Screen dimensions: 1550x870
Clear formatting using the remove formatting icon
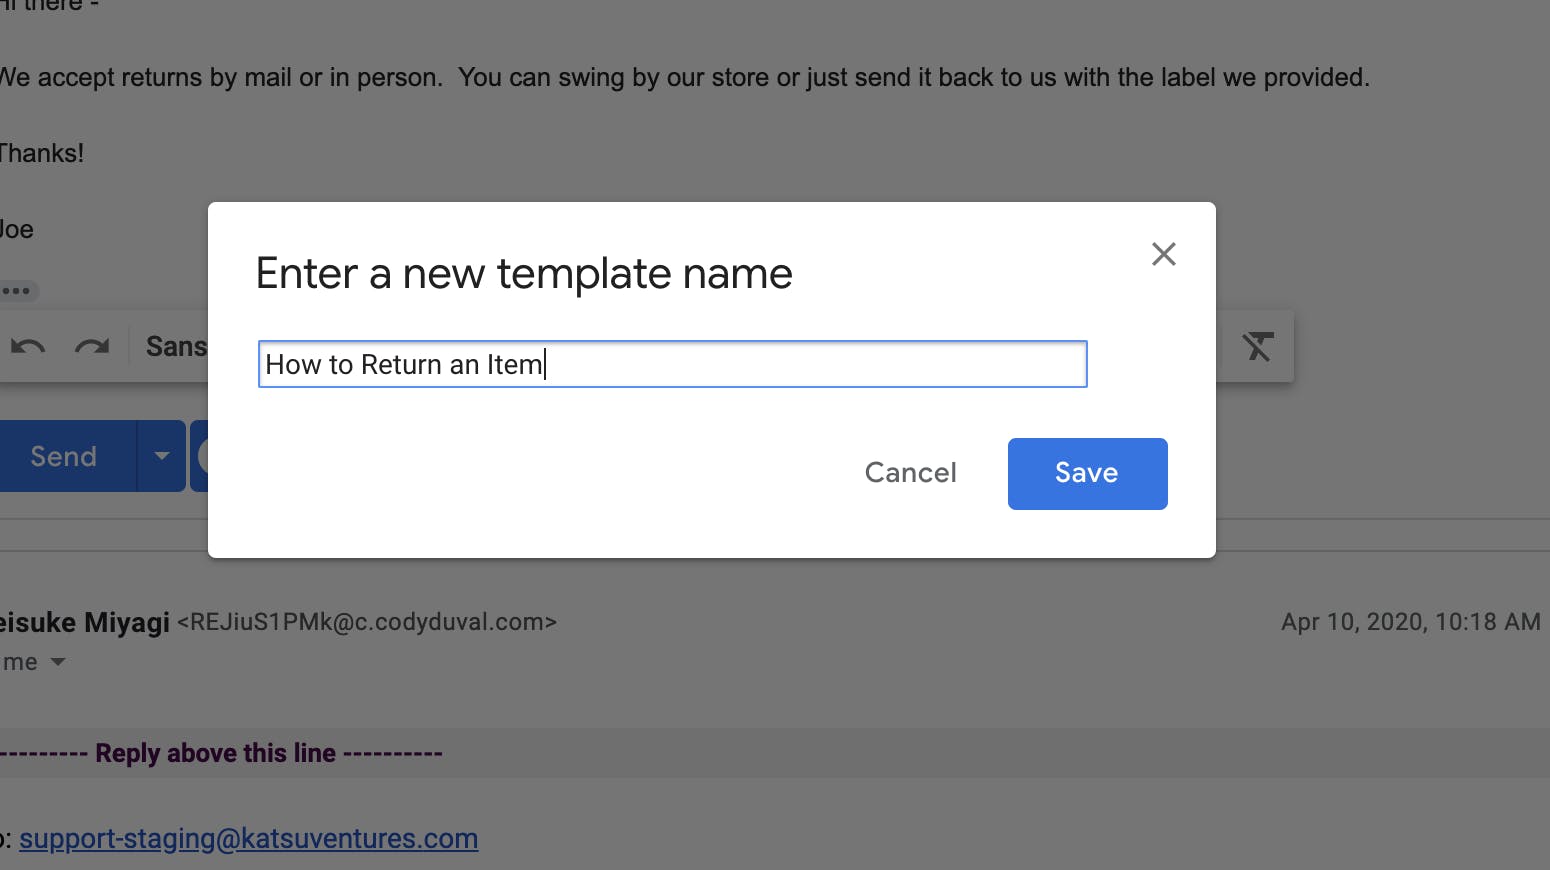pos(1257,345)
